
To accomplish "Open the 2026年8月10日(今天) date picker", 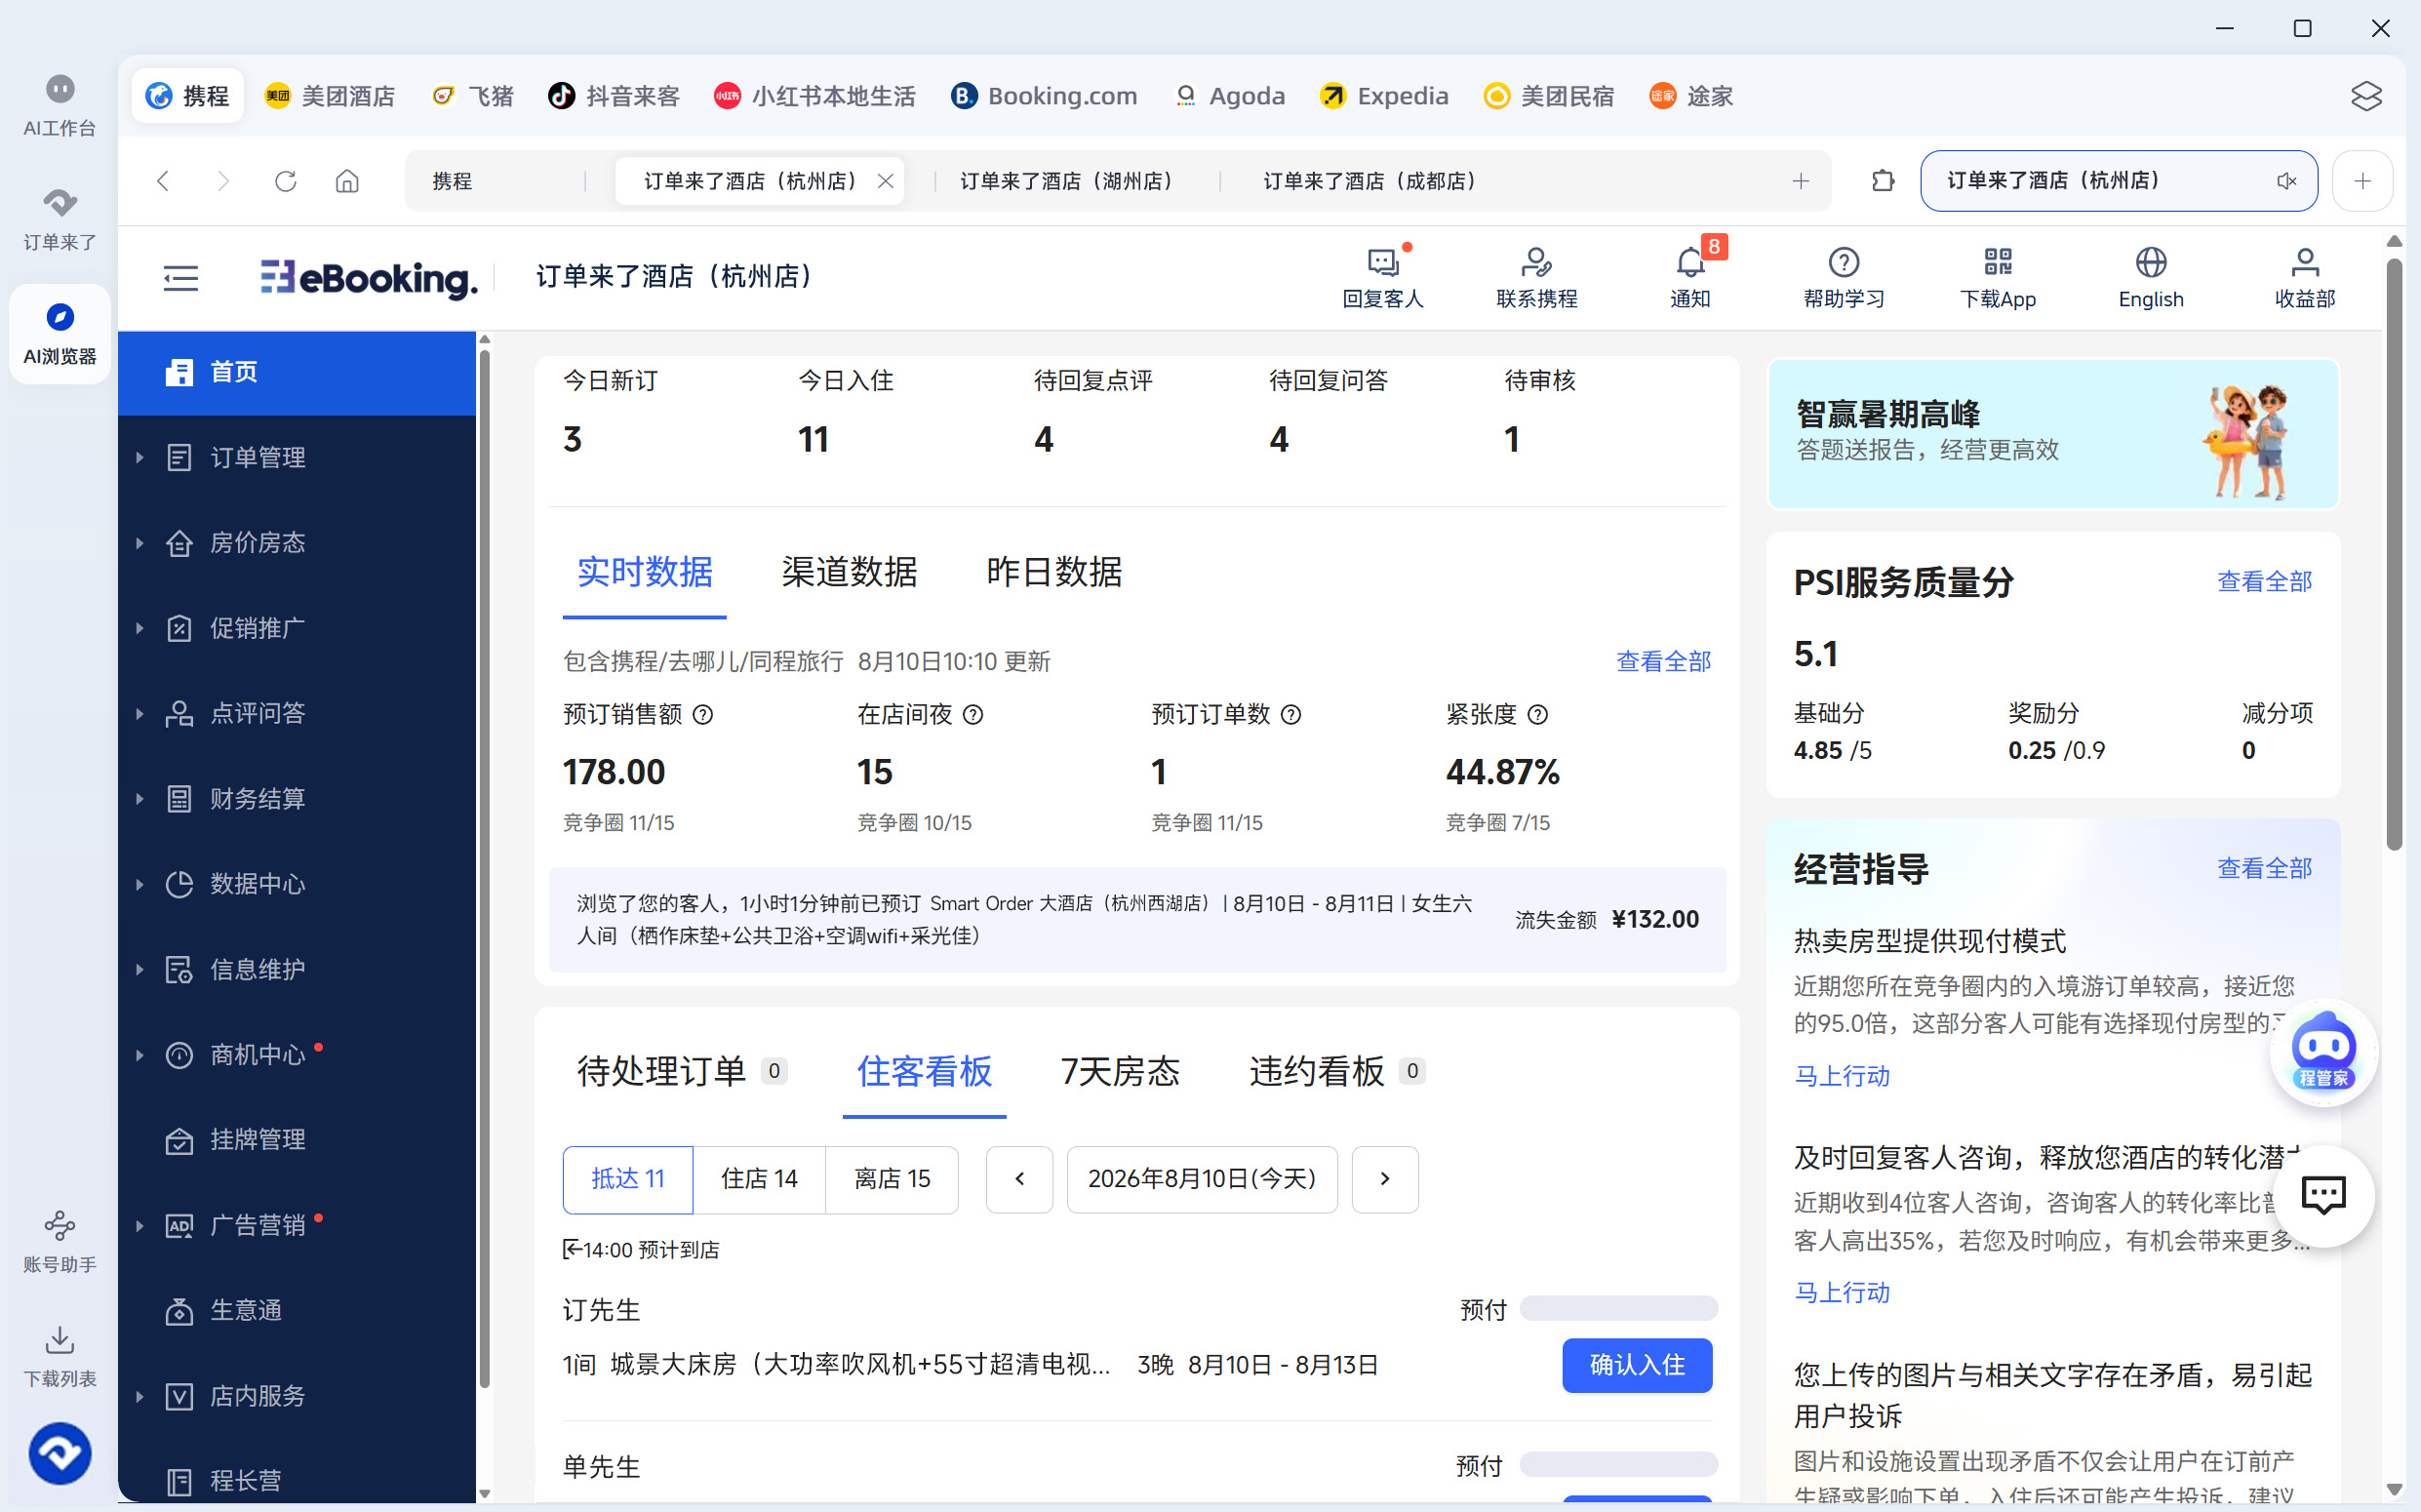I will 1202,1179.
